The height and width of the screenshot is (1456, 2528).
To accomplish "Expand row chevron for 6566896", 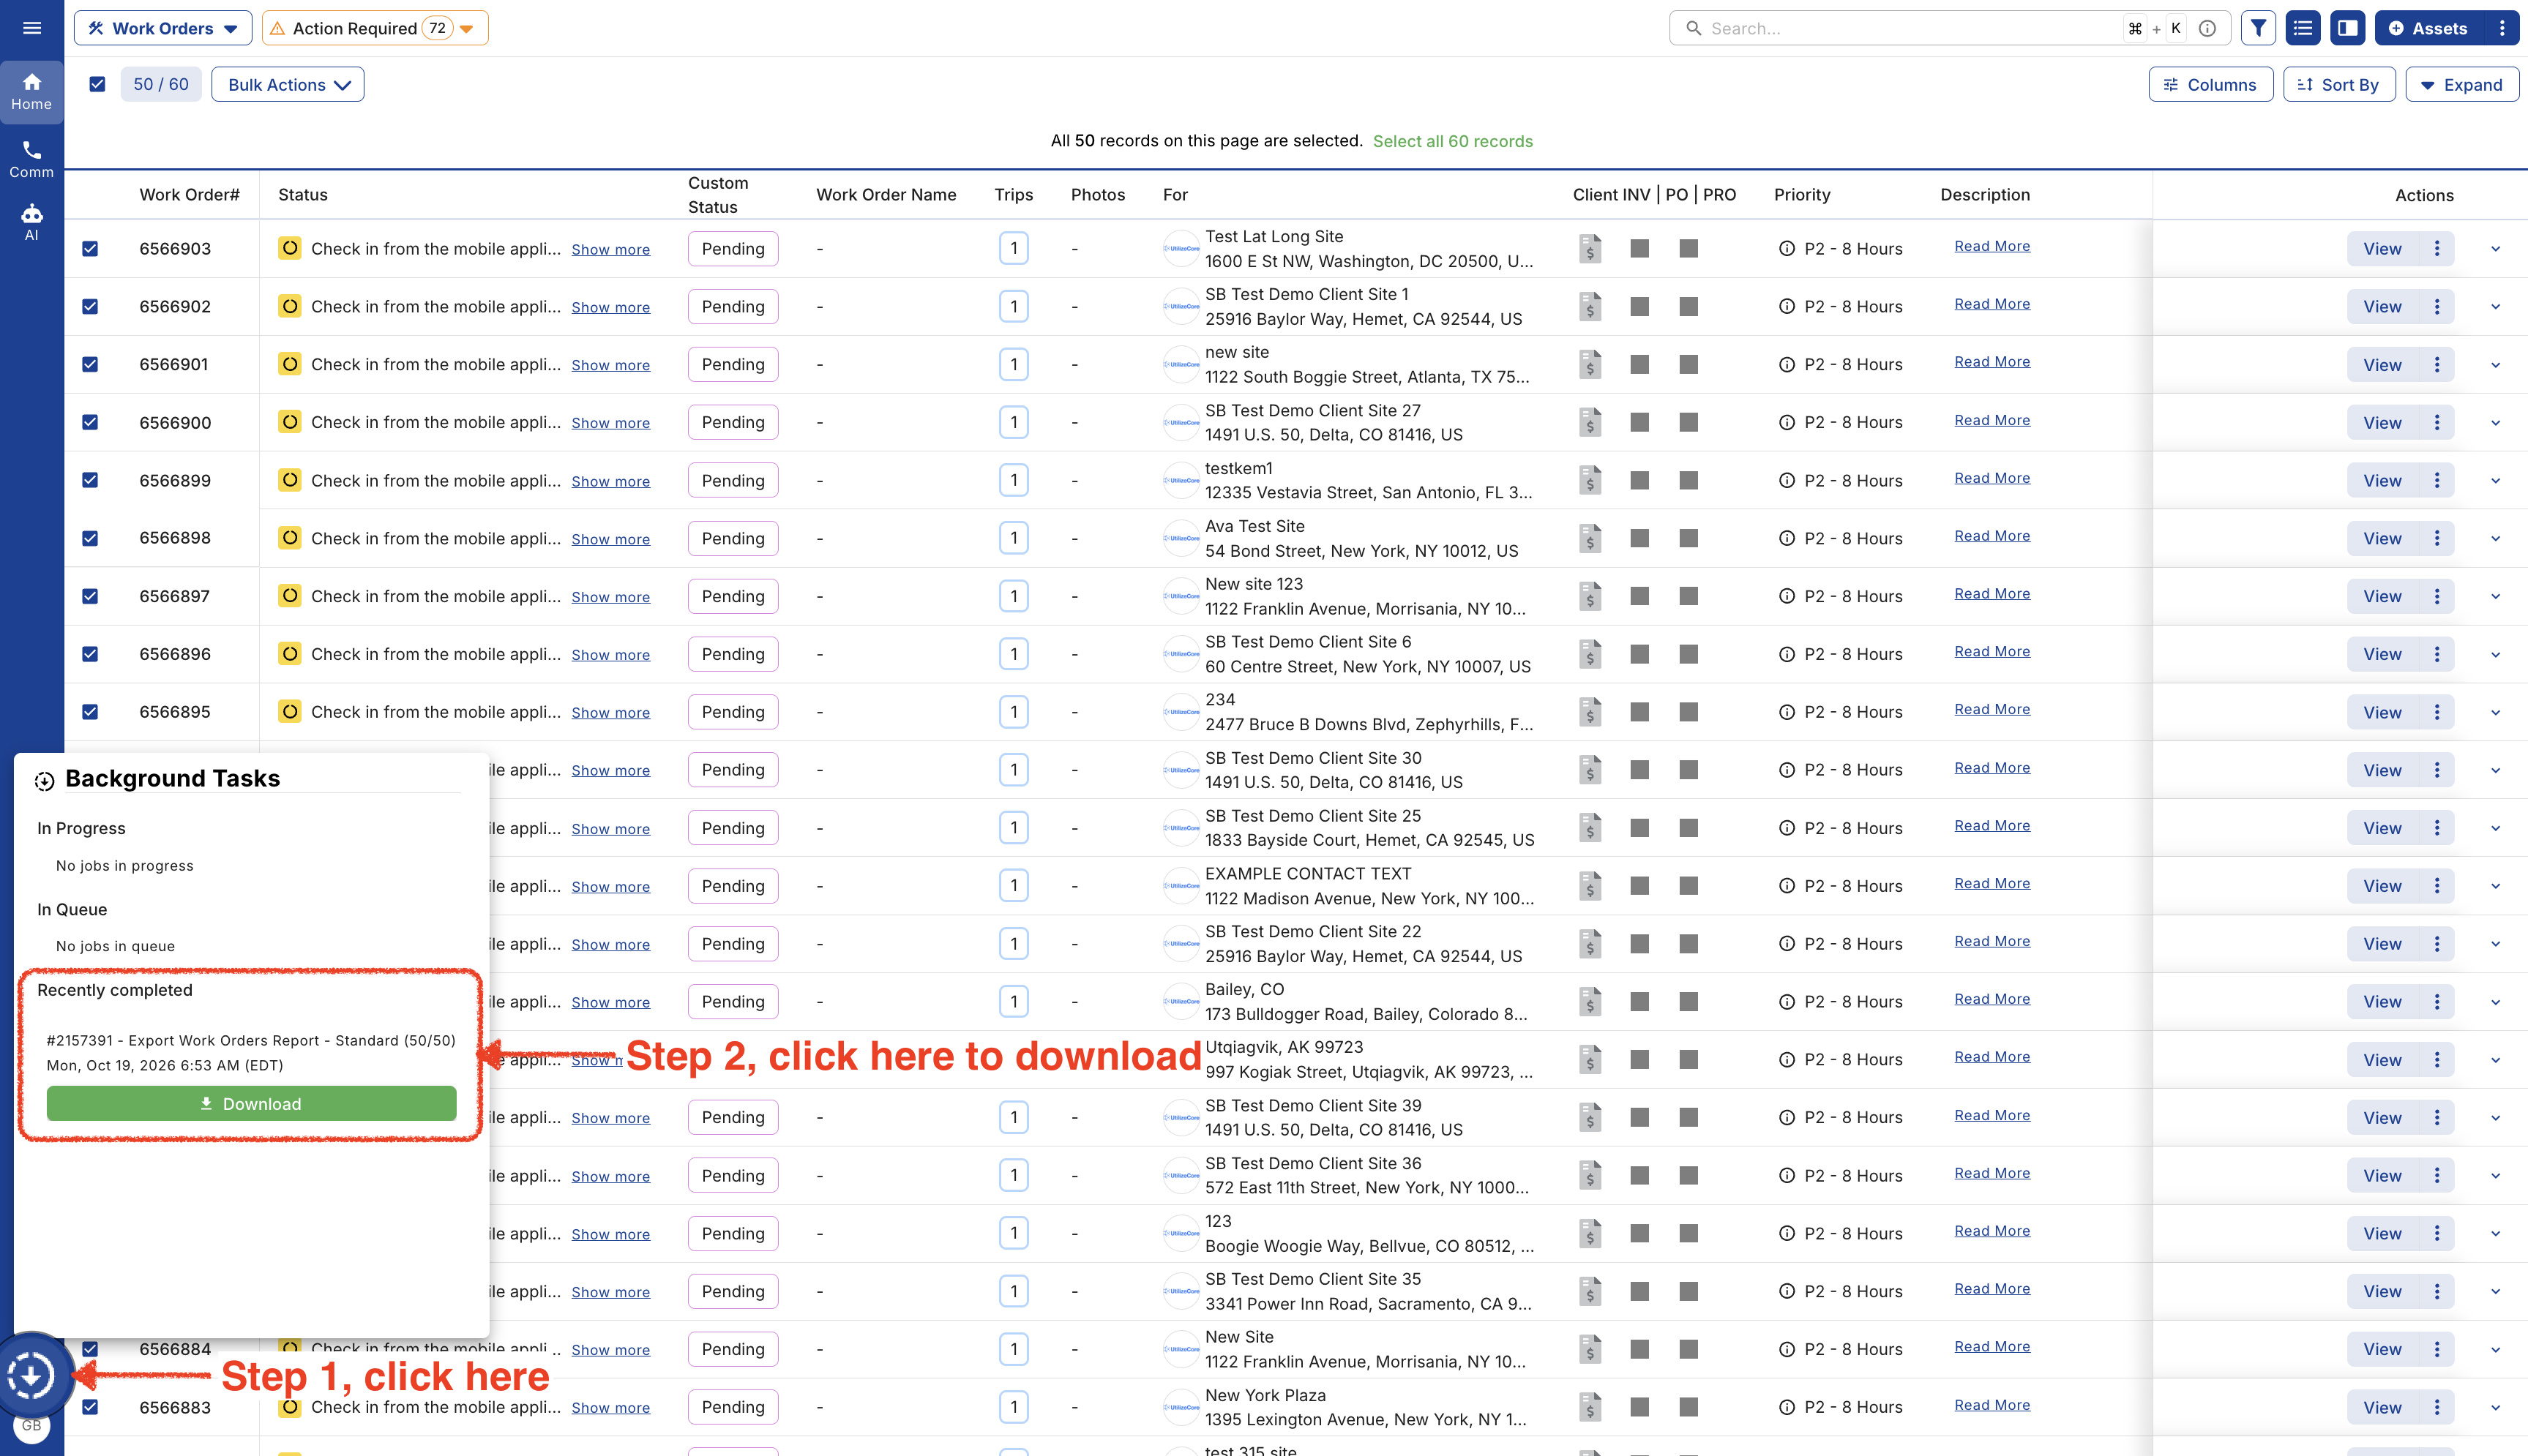I will 2496,655.
